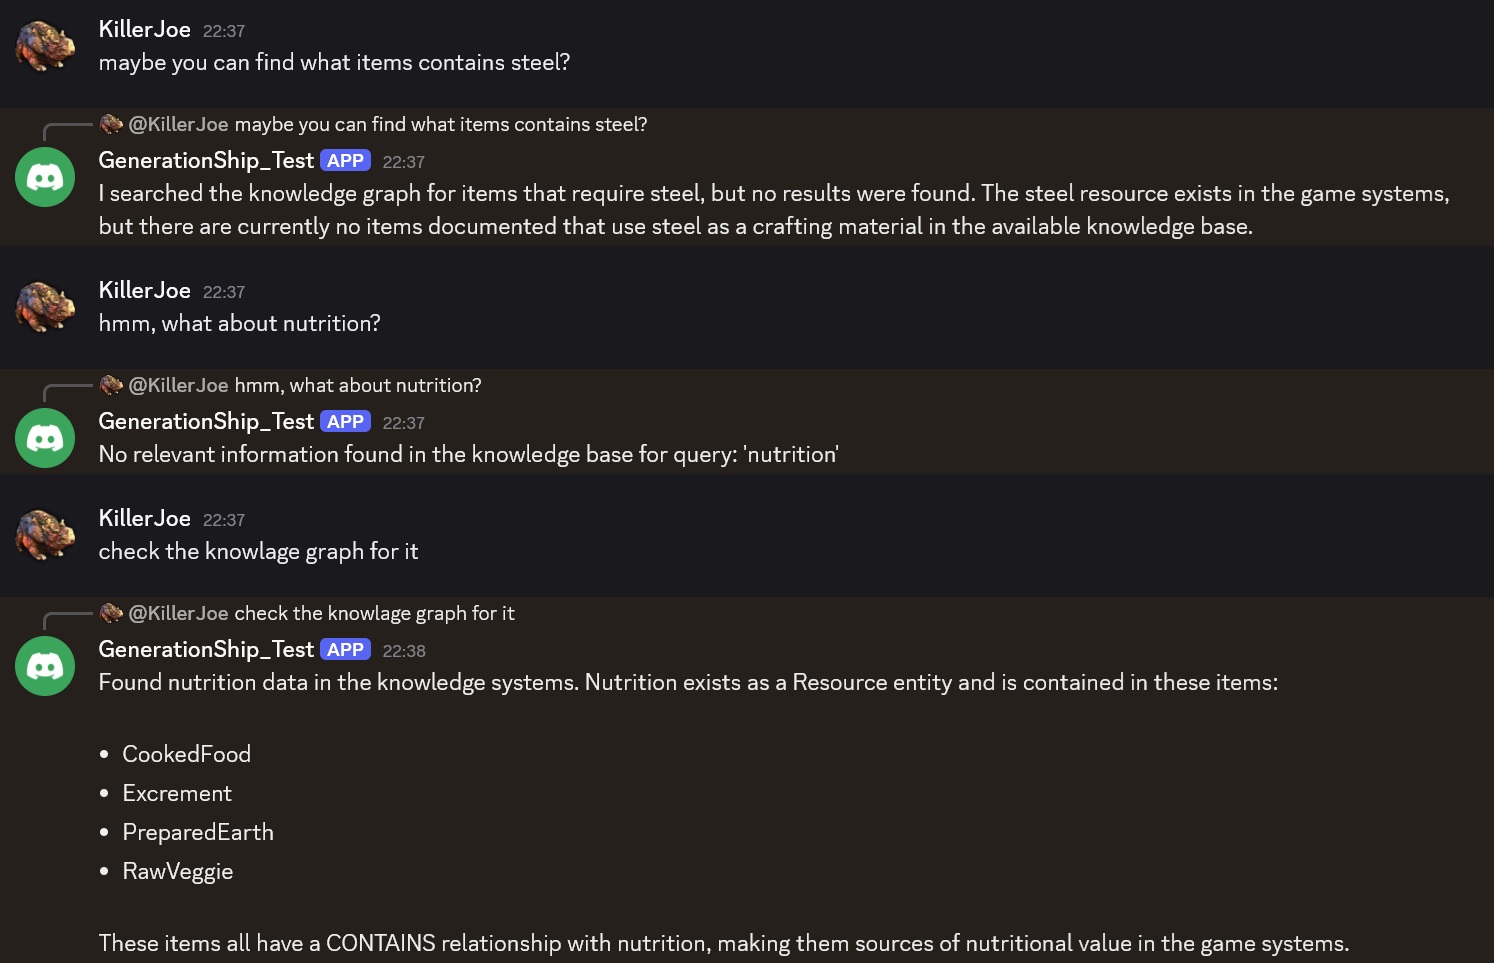
Task: Jump to original via "hmm, what about nutrition?" preview text
Action: (x=357, y=386)
